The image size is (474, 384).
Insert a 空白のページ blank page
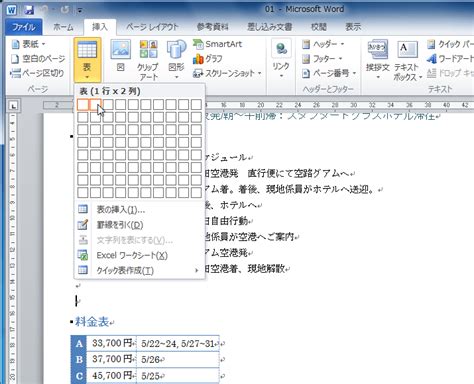coord(38,59)
